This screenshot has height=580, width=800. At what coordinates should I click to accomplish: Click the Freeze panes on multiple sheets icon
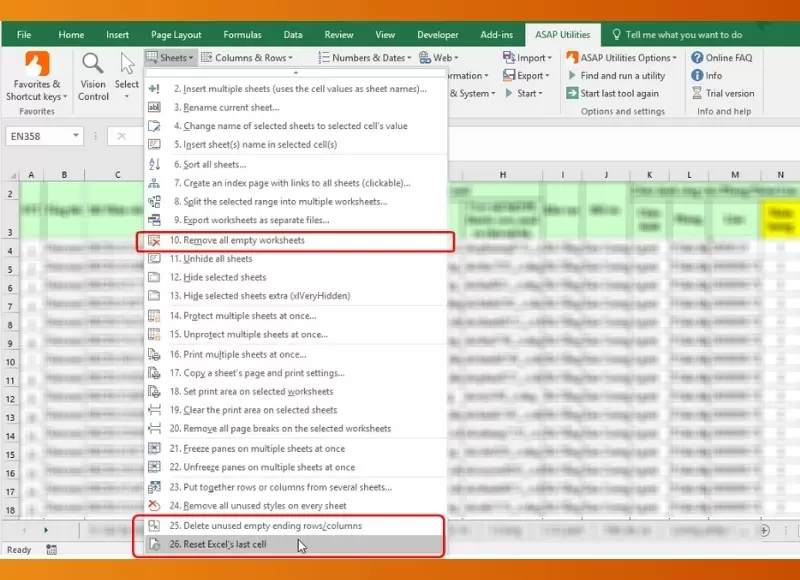click(x=154, y=448)
